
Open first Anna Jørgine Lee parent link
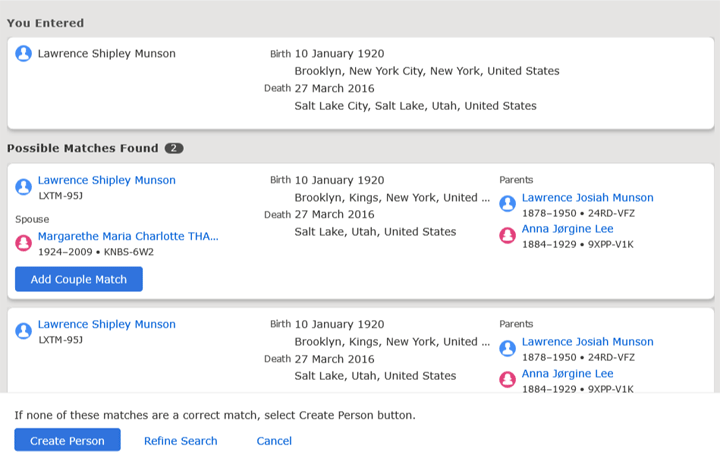[568, 229]
